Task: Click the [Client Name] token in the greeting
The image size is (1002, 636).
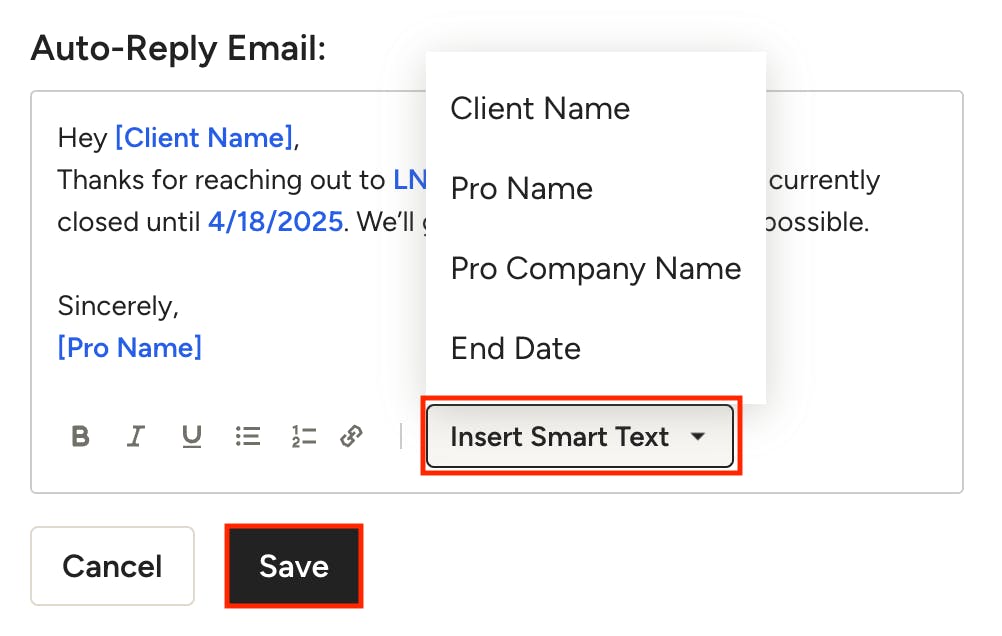Action: click(204, 138)
